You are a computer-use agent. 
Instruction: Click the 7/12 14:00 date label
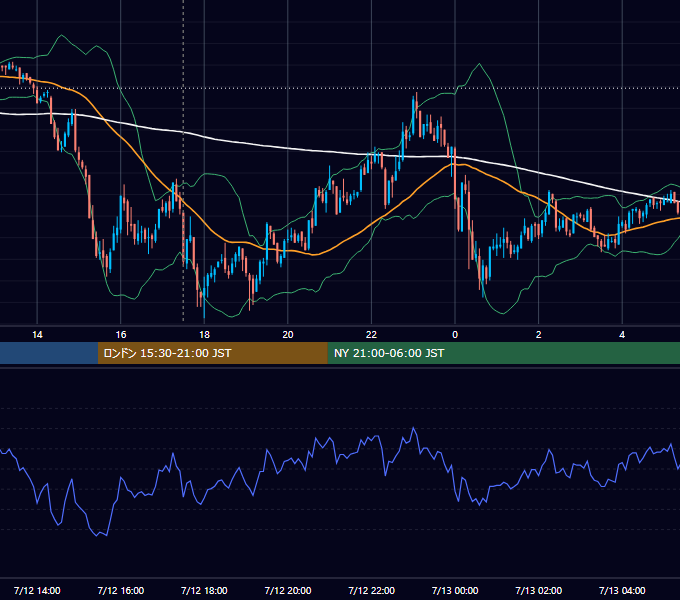(37, 590)
